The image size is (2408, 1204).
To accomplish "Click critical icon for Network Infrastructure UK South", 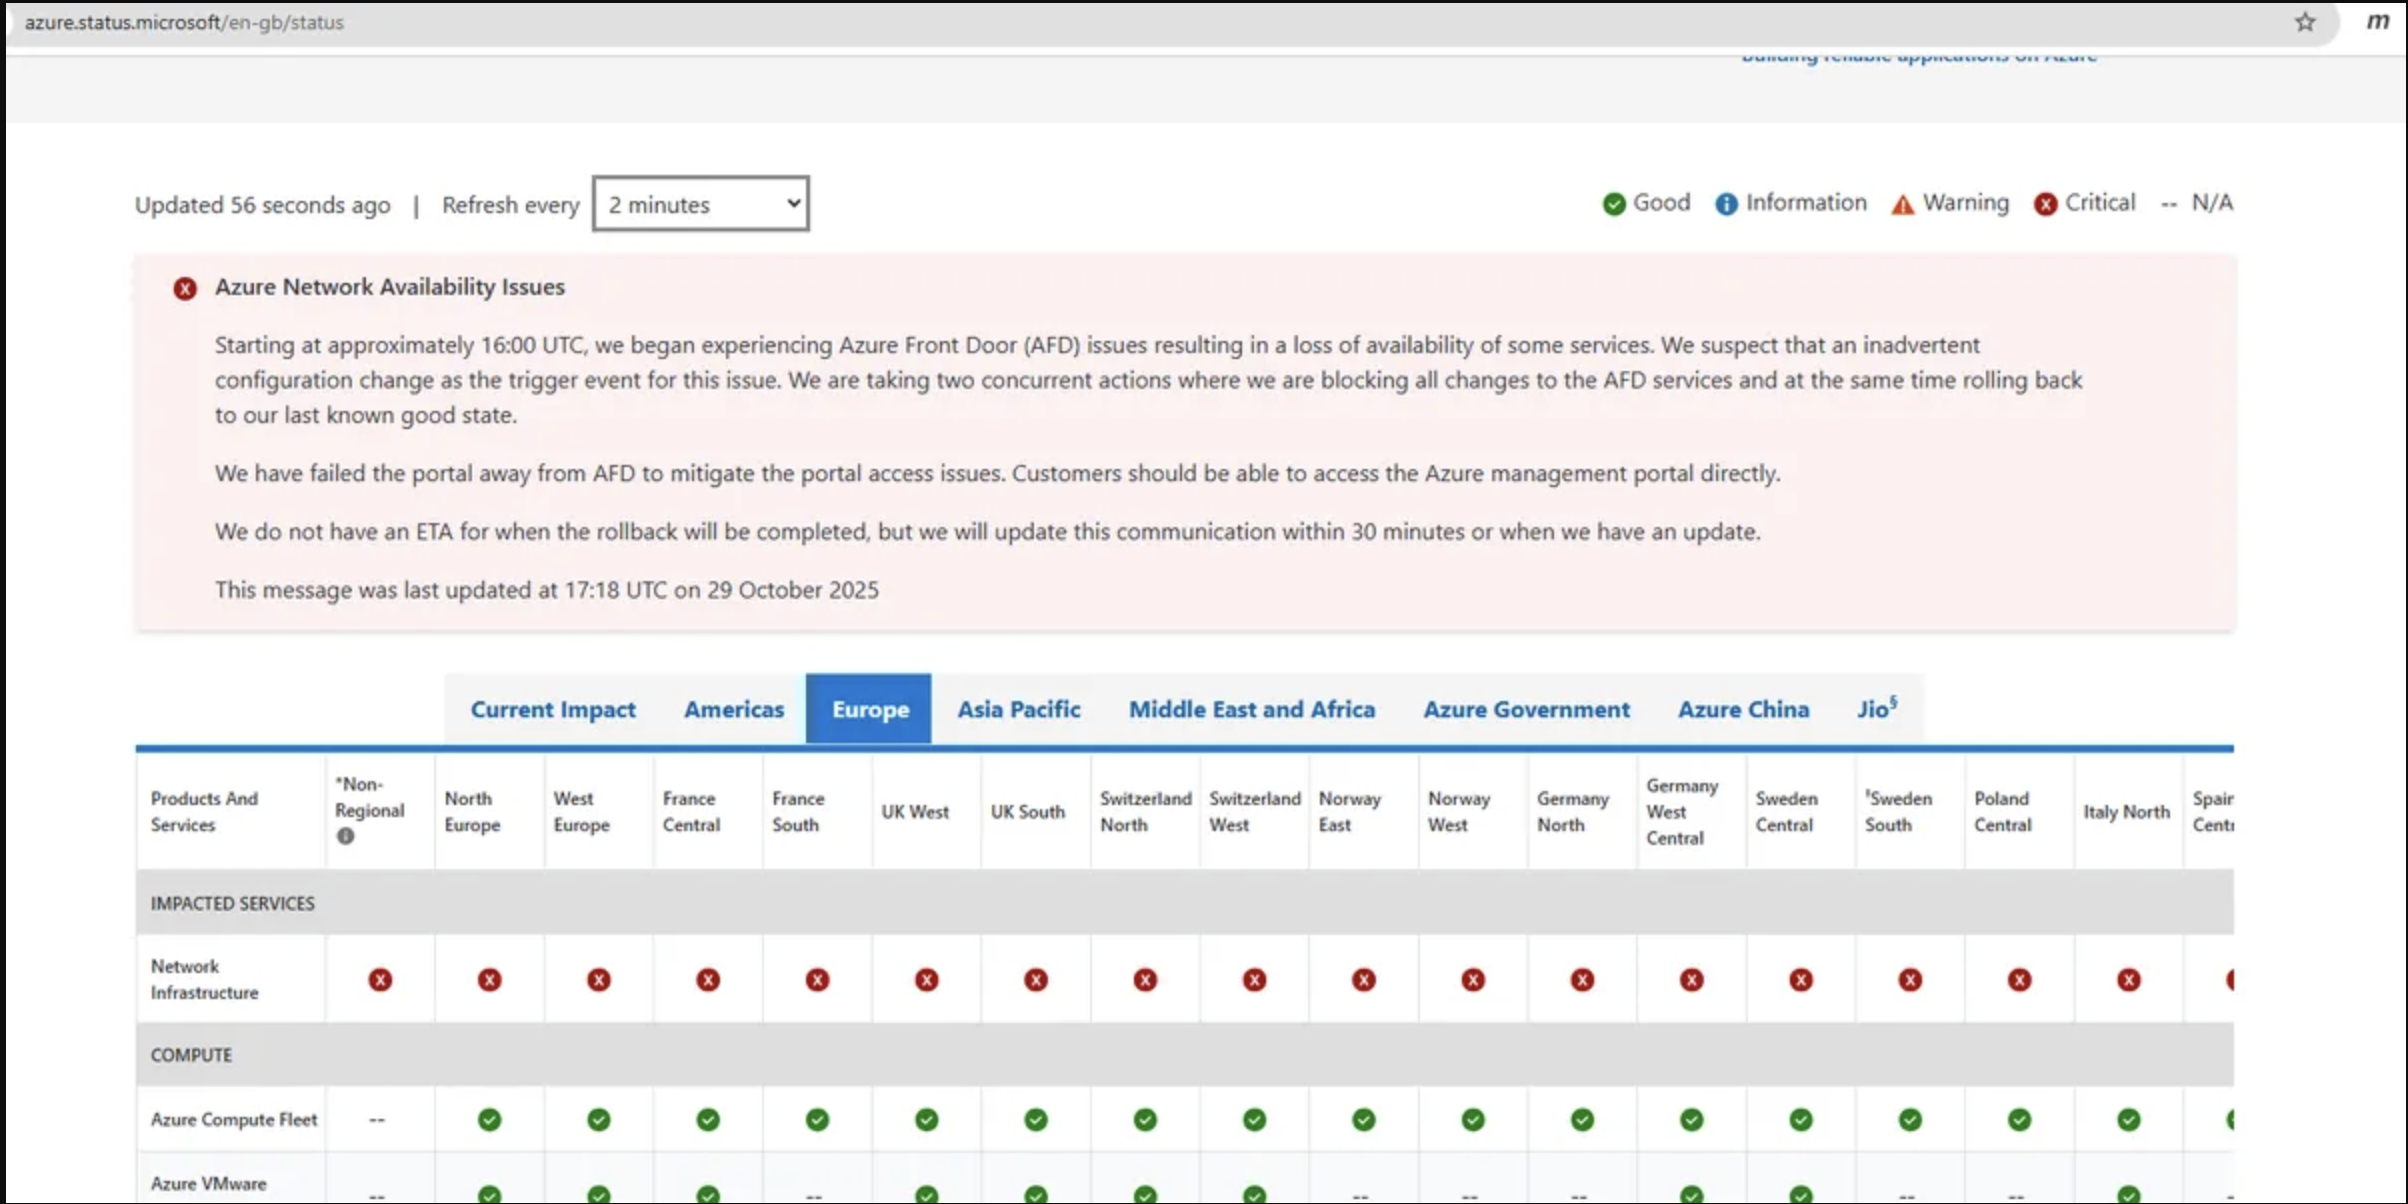I will pyautogui.click(x=1036, y=980).
